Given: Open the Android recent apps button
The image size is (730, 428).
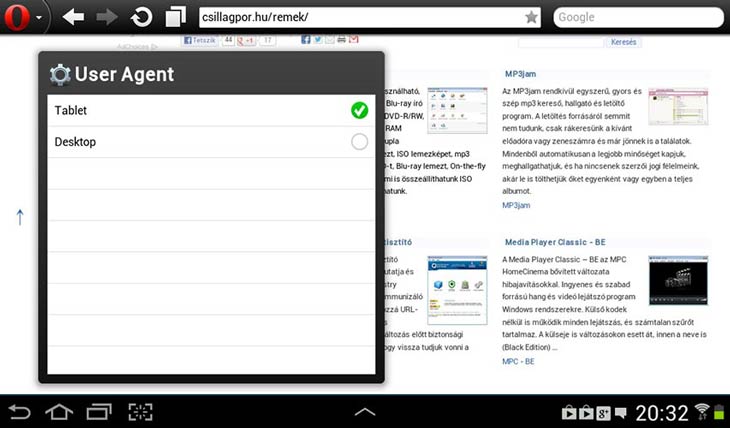Looking at the screenshot, I should 99,412.
